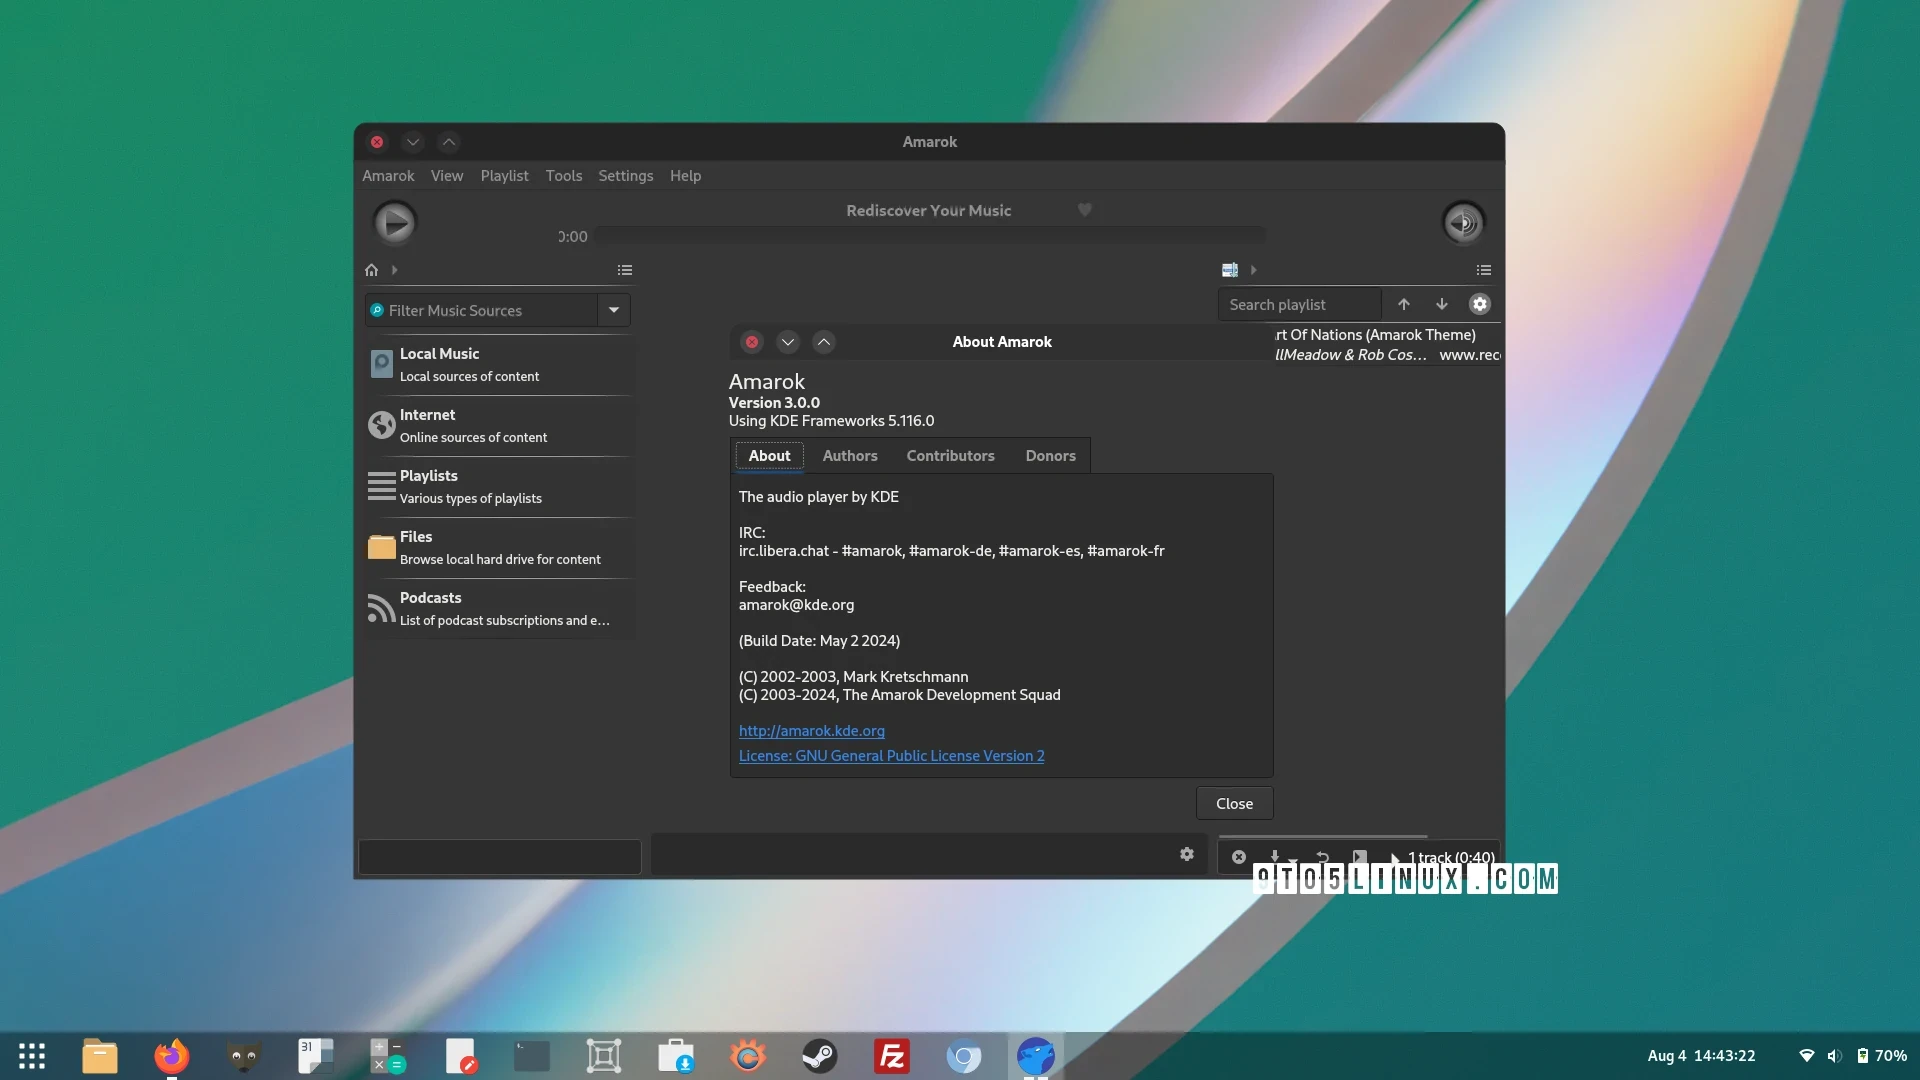Click the playlist layout icon in breadcrumb
Screen dimensions: 1920x1080
[x=1230, y=270]
